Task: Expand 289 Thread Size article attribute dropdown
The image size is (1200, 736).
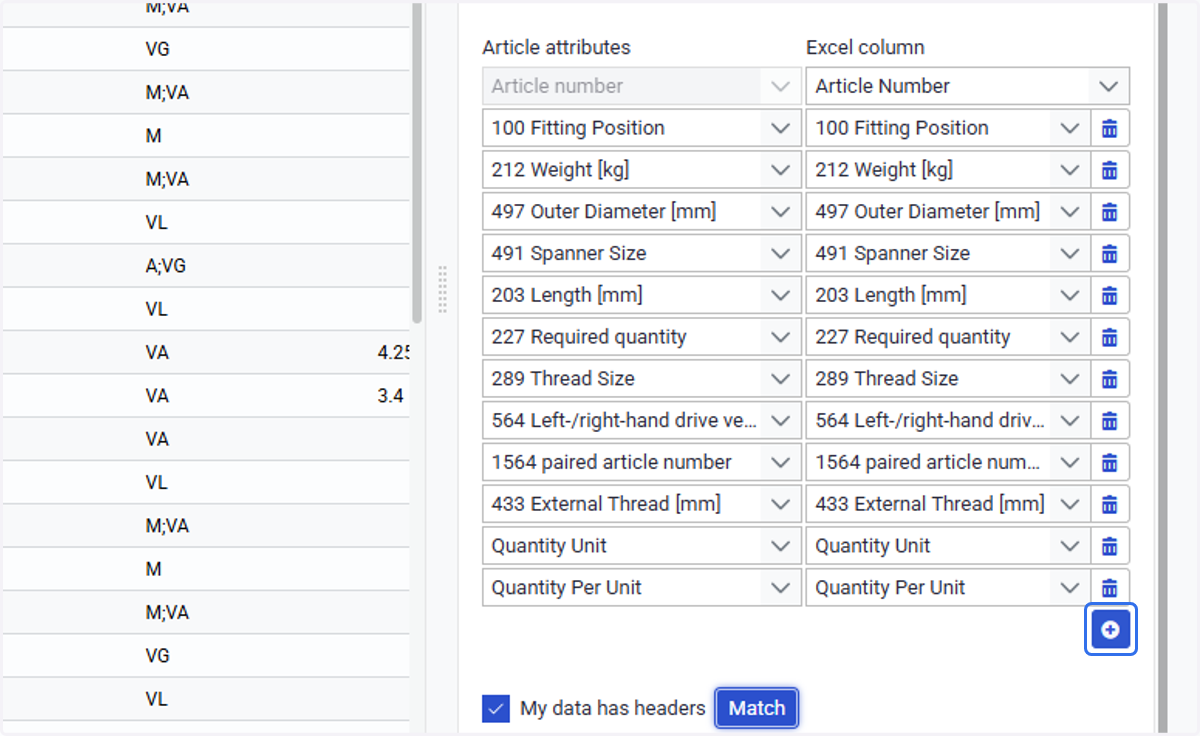Action: coord(781,379)
